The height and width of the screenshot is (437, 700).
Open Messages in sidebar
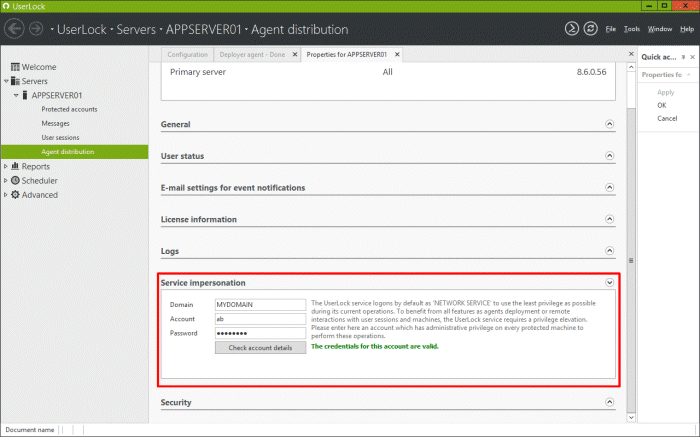(x=55, y=124)
